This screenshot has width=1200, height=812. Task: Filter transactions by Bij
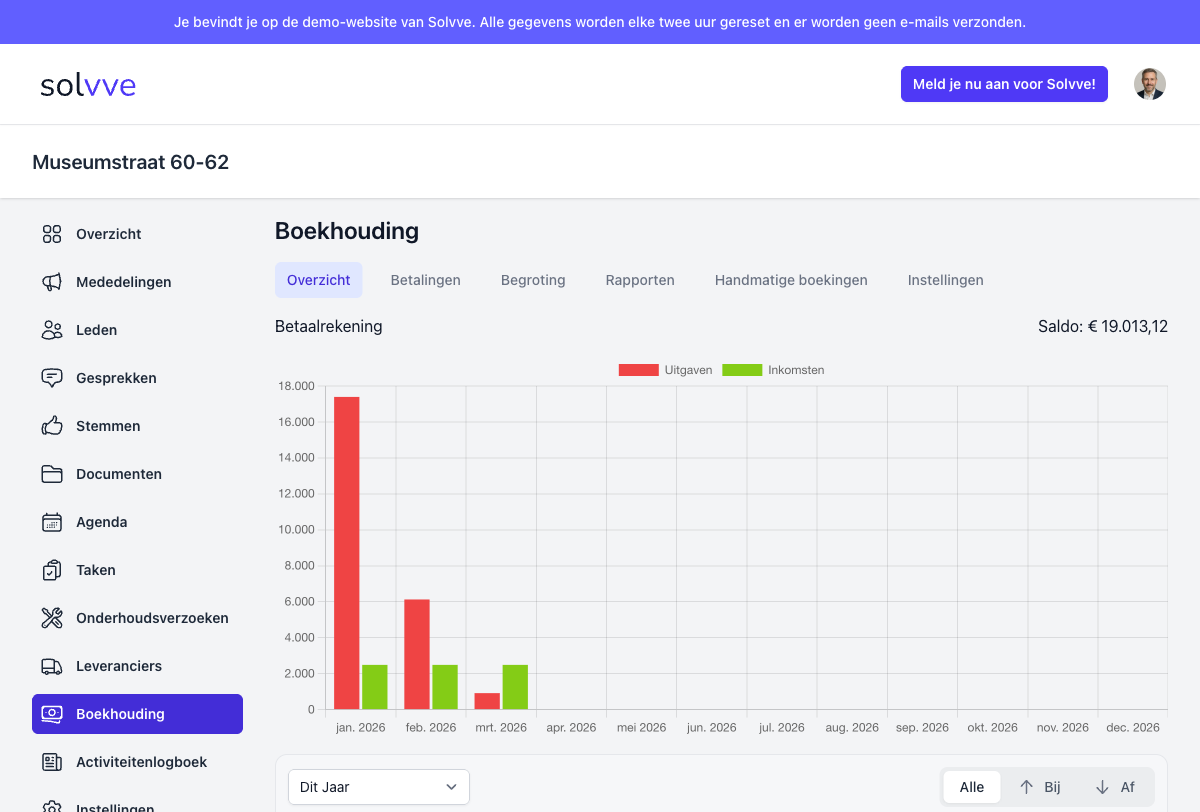(x=1040, y=787)
